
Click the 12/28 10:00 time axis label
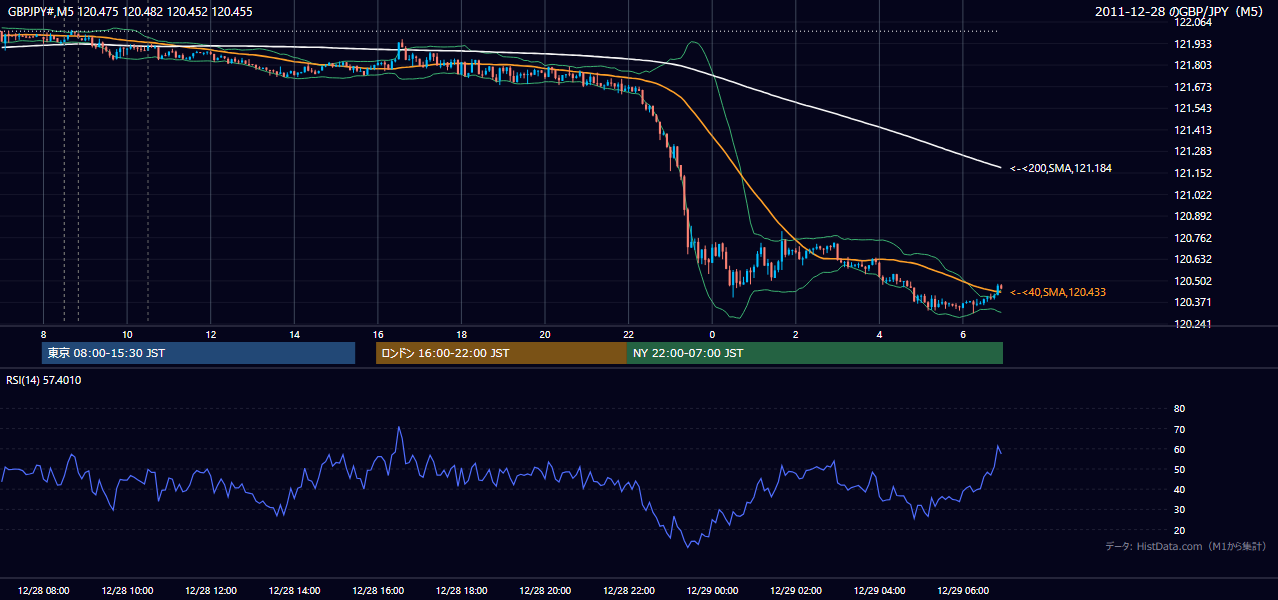pyautogui.click(x=127, y=591)
